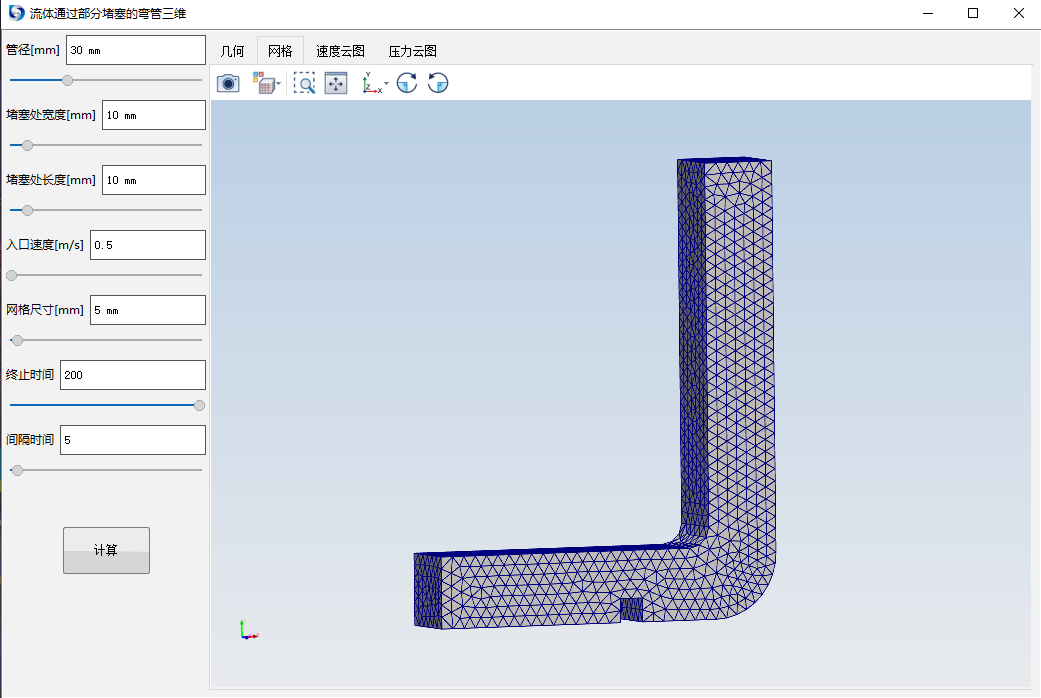Click the 计算 button
The width and height of the screenshot is (1041, 698).
(106, 551)
